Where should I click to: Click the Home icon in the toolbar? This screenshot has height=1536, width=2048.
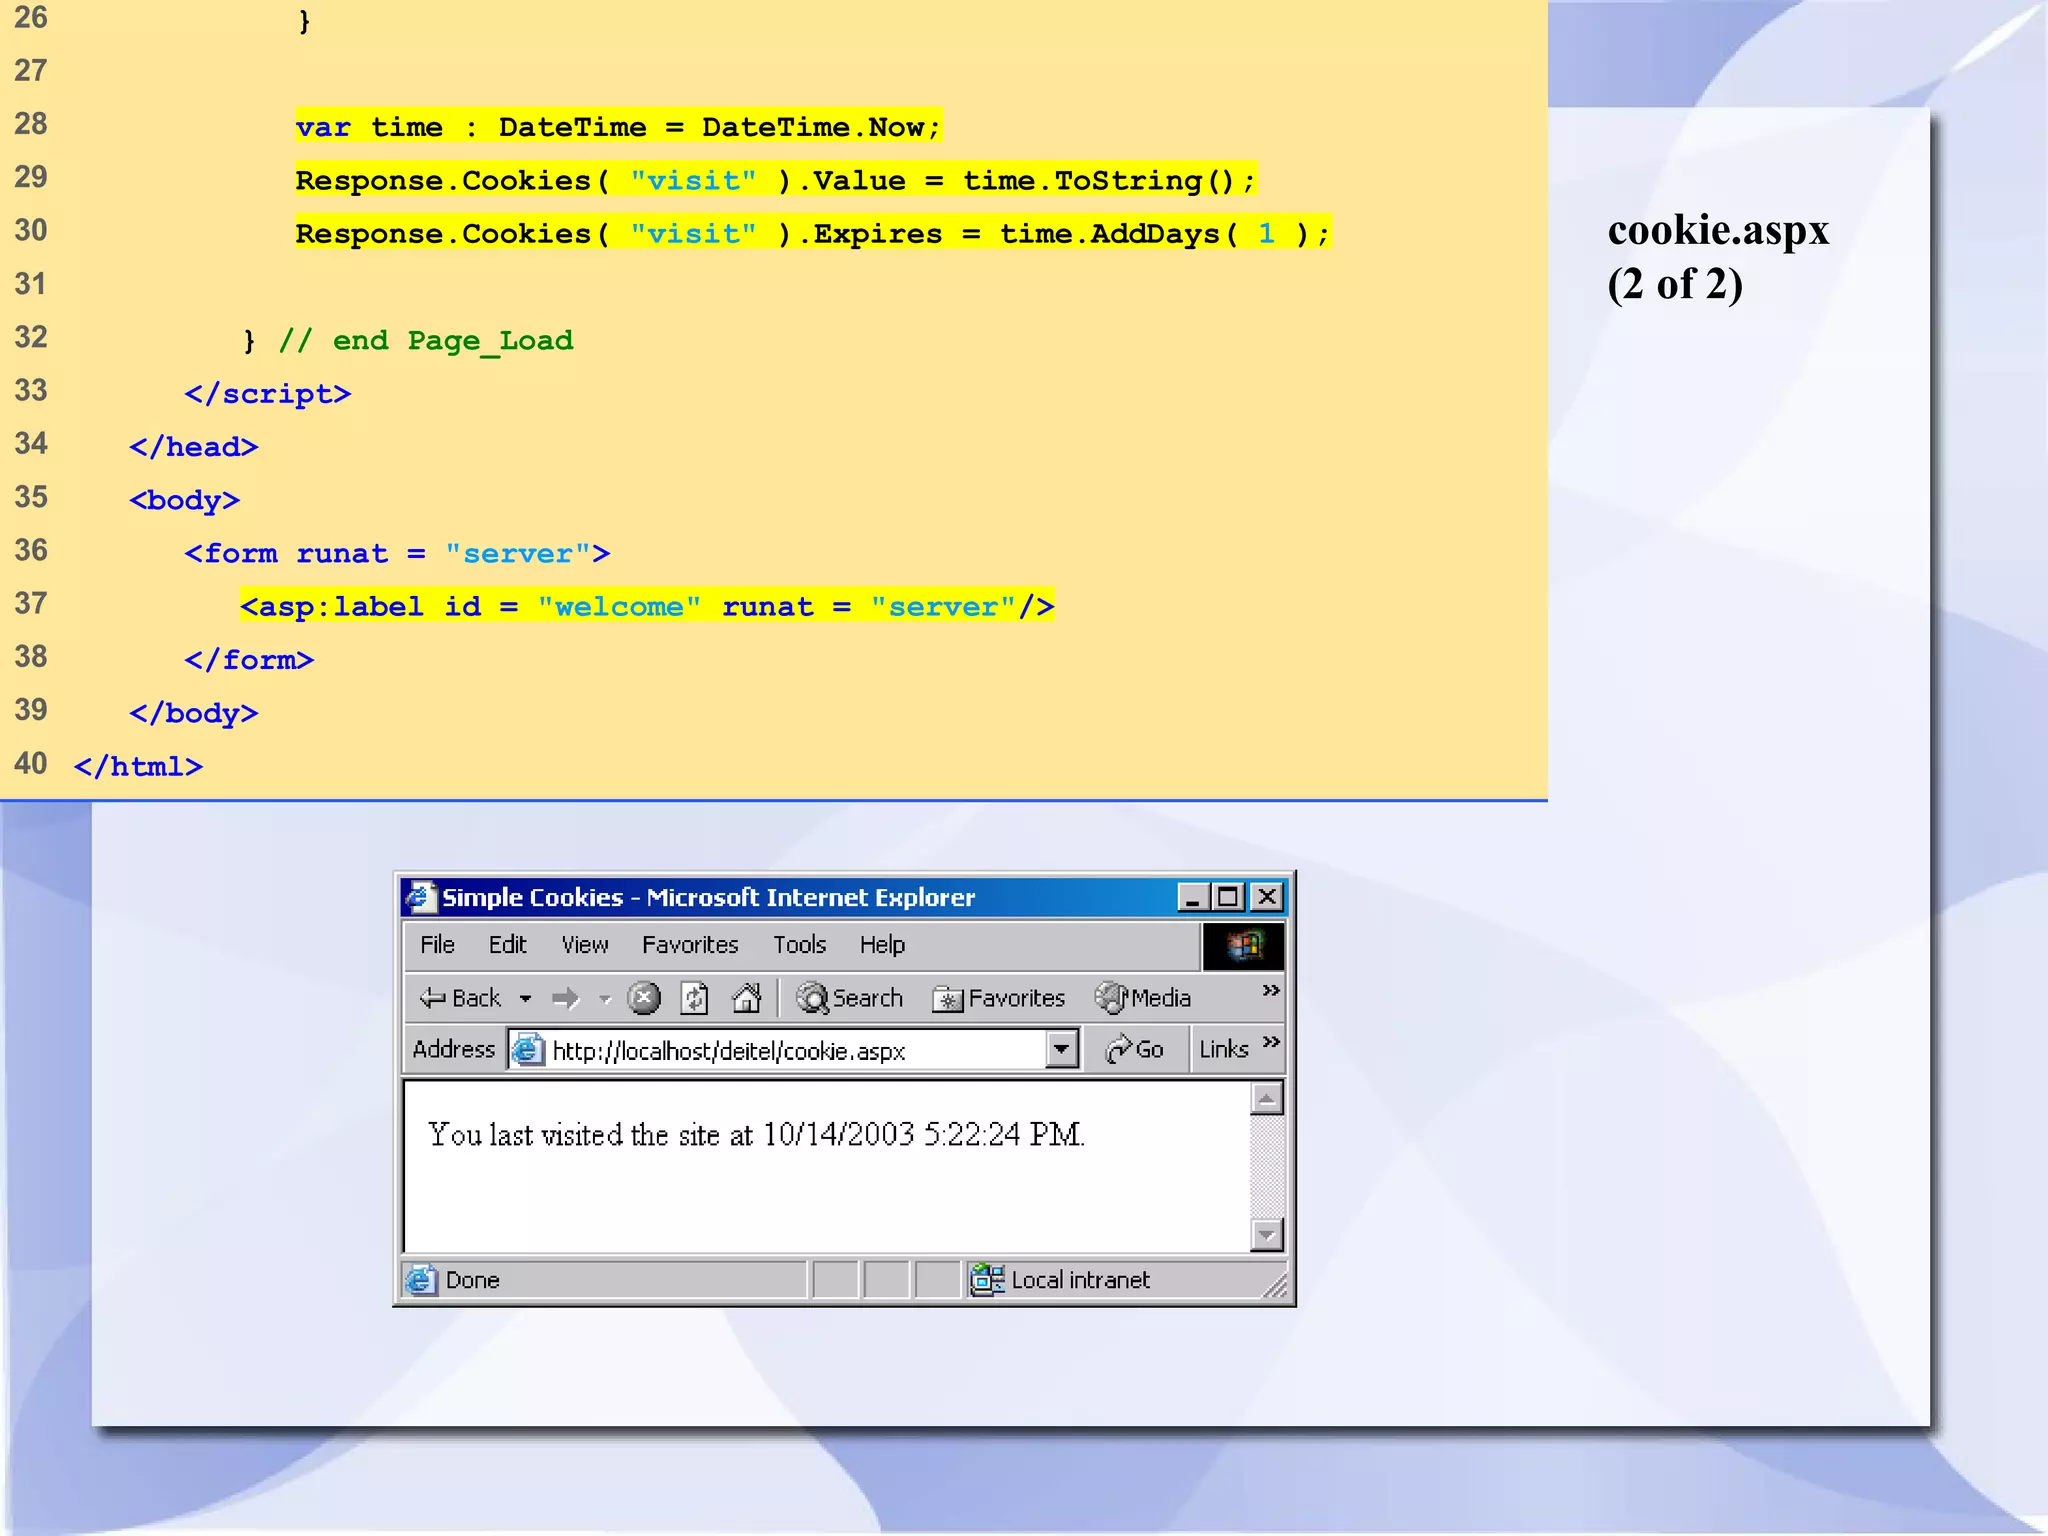click(747, 998)
